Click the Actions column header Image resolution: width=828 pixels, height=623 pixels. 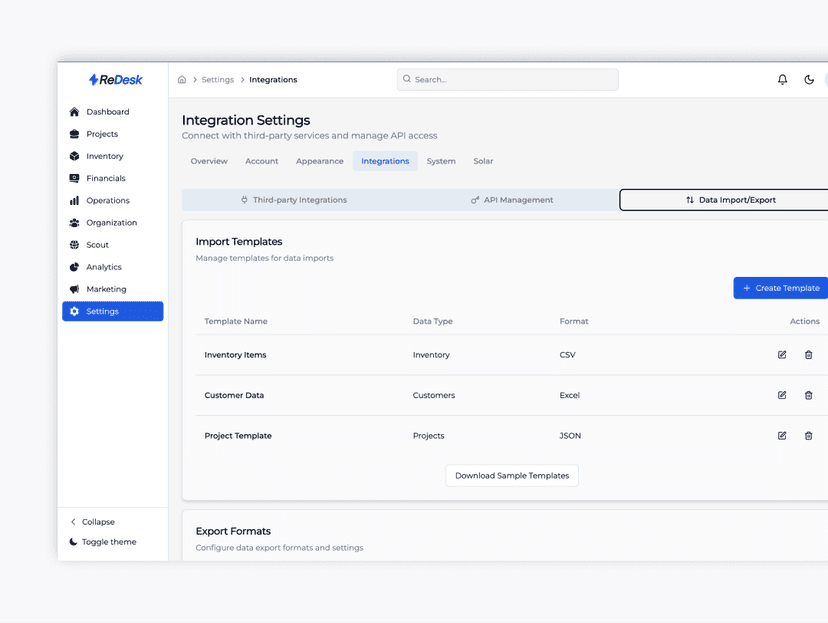pos(804,322)
